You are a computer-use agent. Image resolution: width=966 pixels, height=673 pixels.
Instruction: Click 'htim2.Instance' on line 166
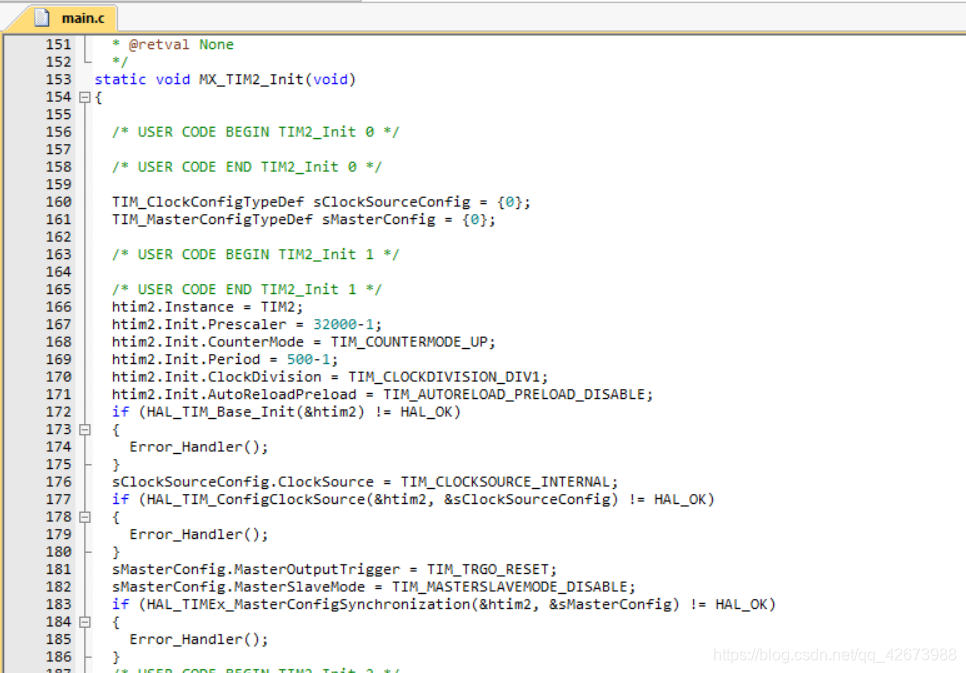pos(173,307)
